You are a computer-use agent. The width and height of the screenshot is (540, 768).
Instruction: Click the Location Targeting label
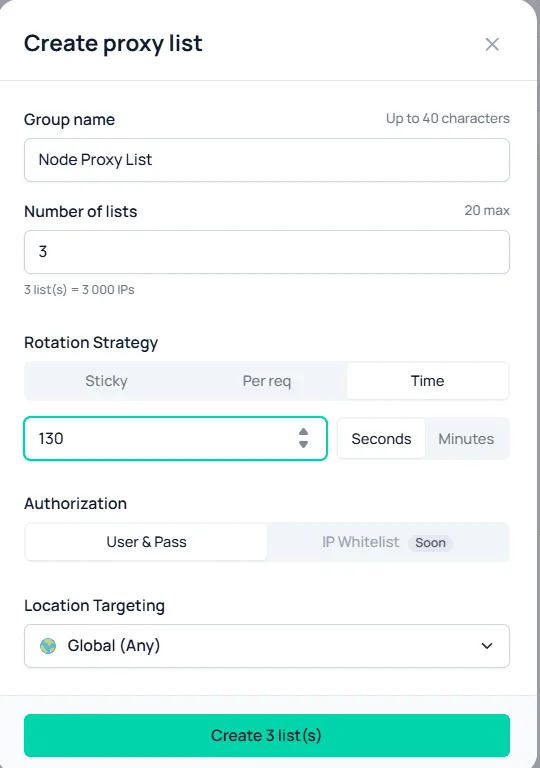[x=94, y=606]
